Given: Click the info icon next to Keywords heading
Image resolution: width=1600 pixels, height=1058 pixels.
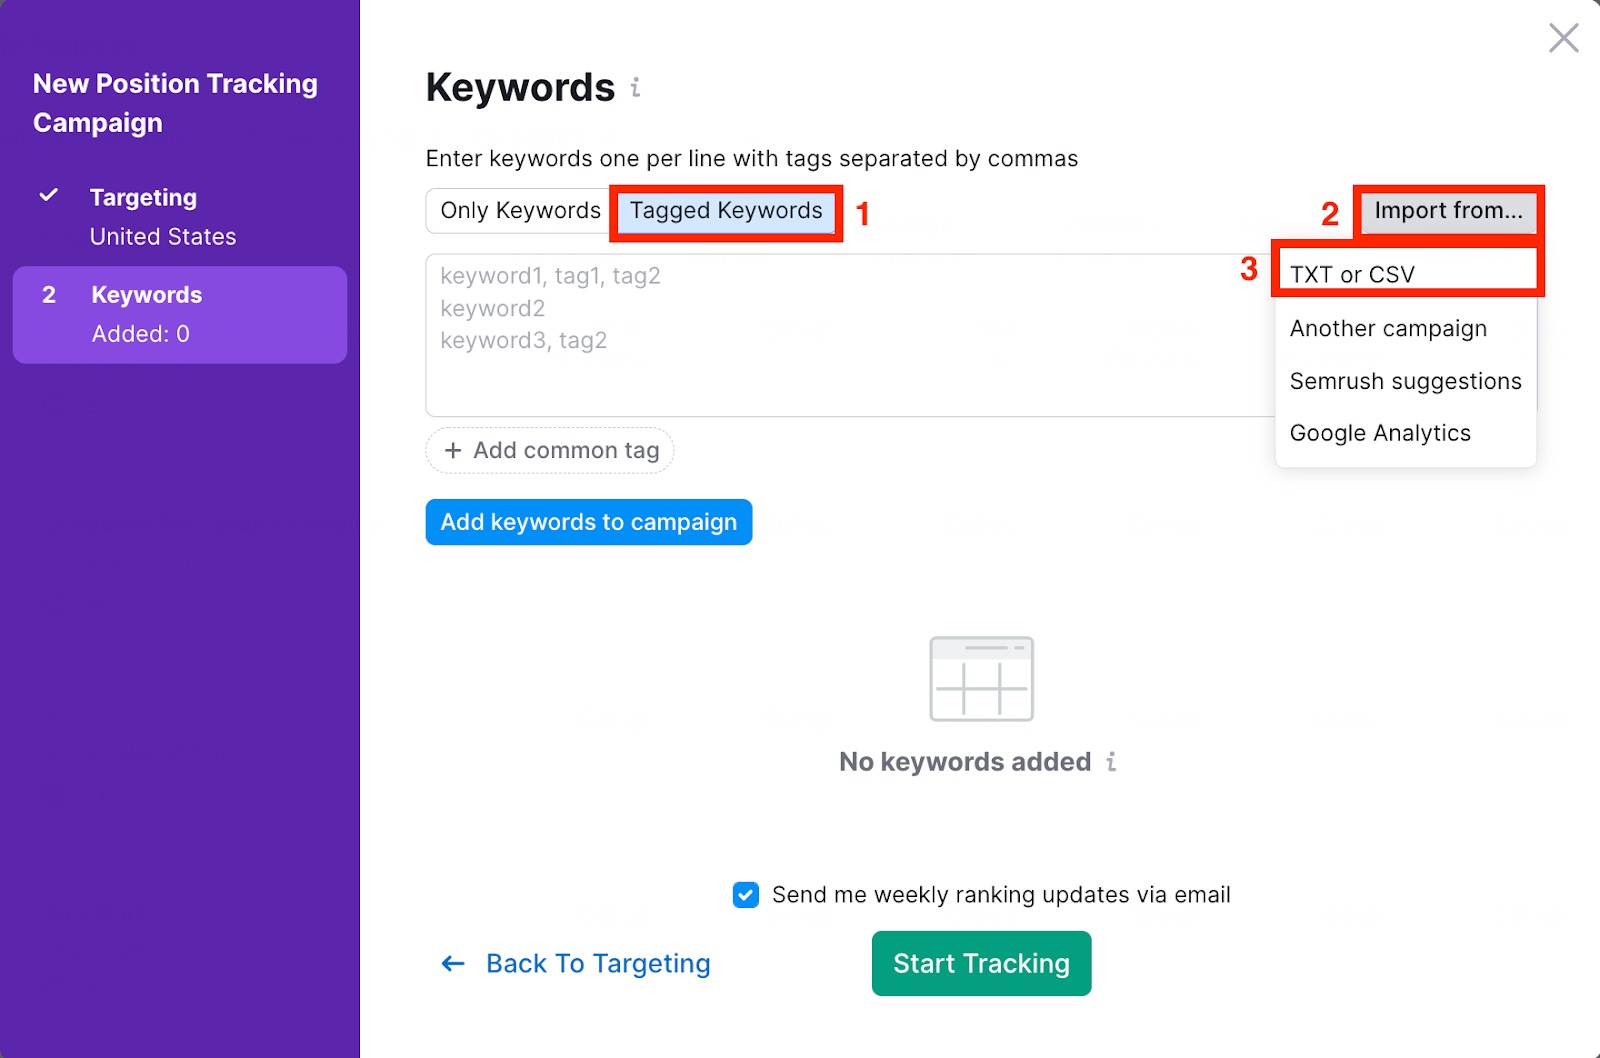Looking at the screenshot, I should (x=637, y=88).
